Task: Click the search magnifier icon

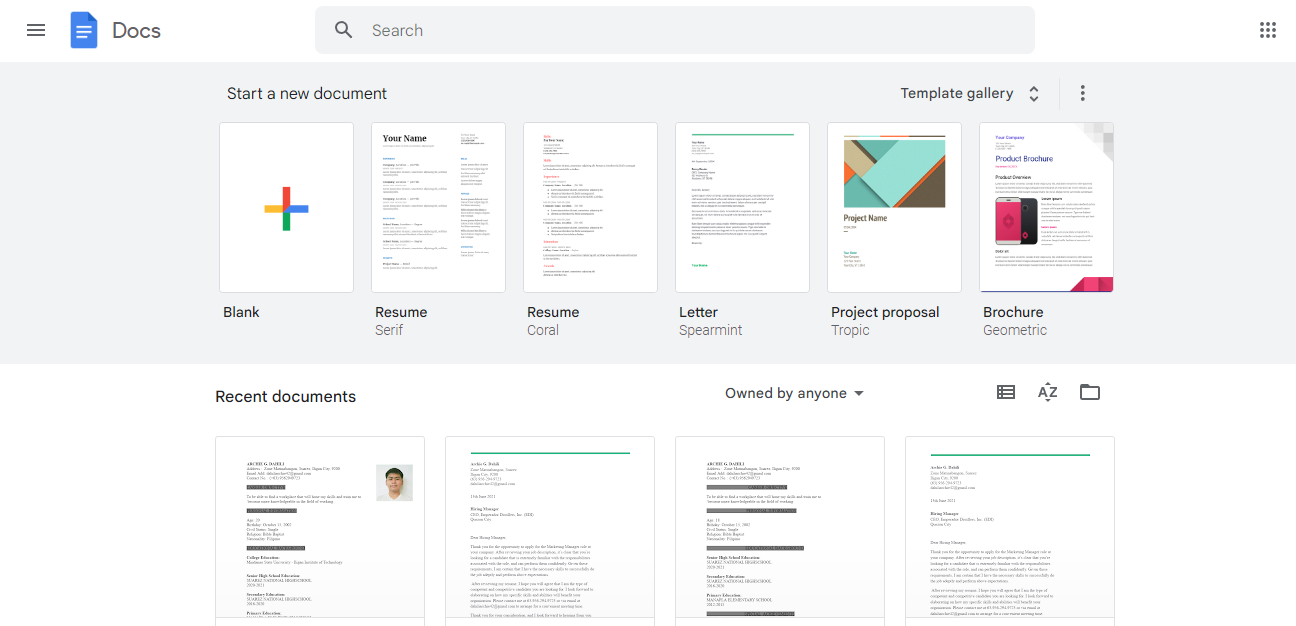Action: tap(344, 30)
